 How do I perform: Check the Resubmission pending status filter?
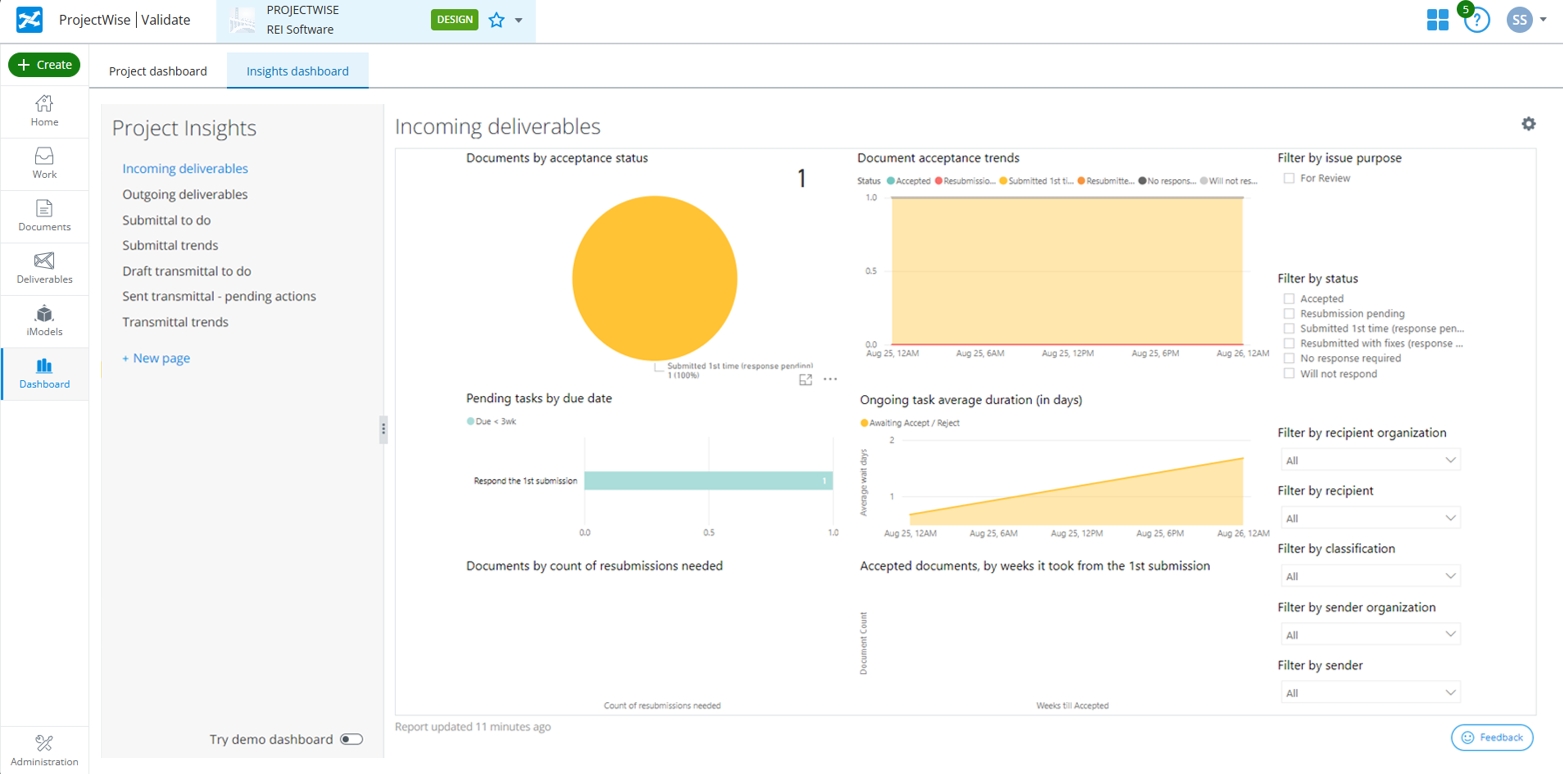(x=1289, y=314)
